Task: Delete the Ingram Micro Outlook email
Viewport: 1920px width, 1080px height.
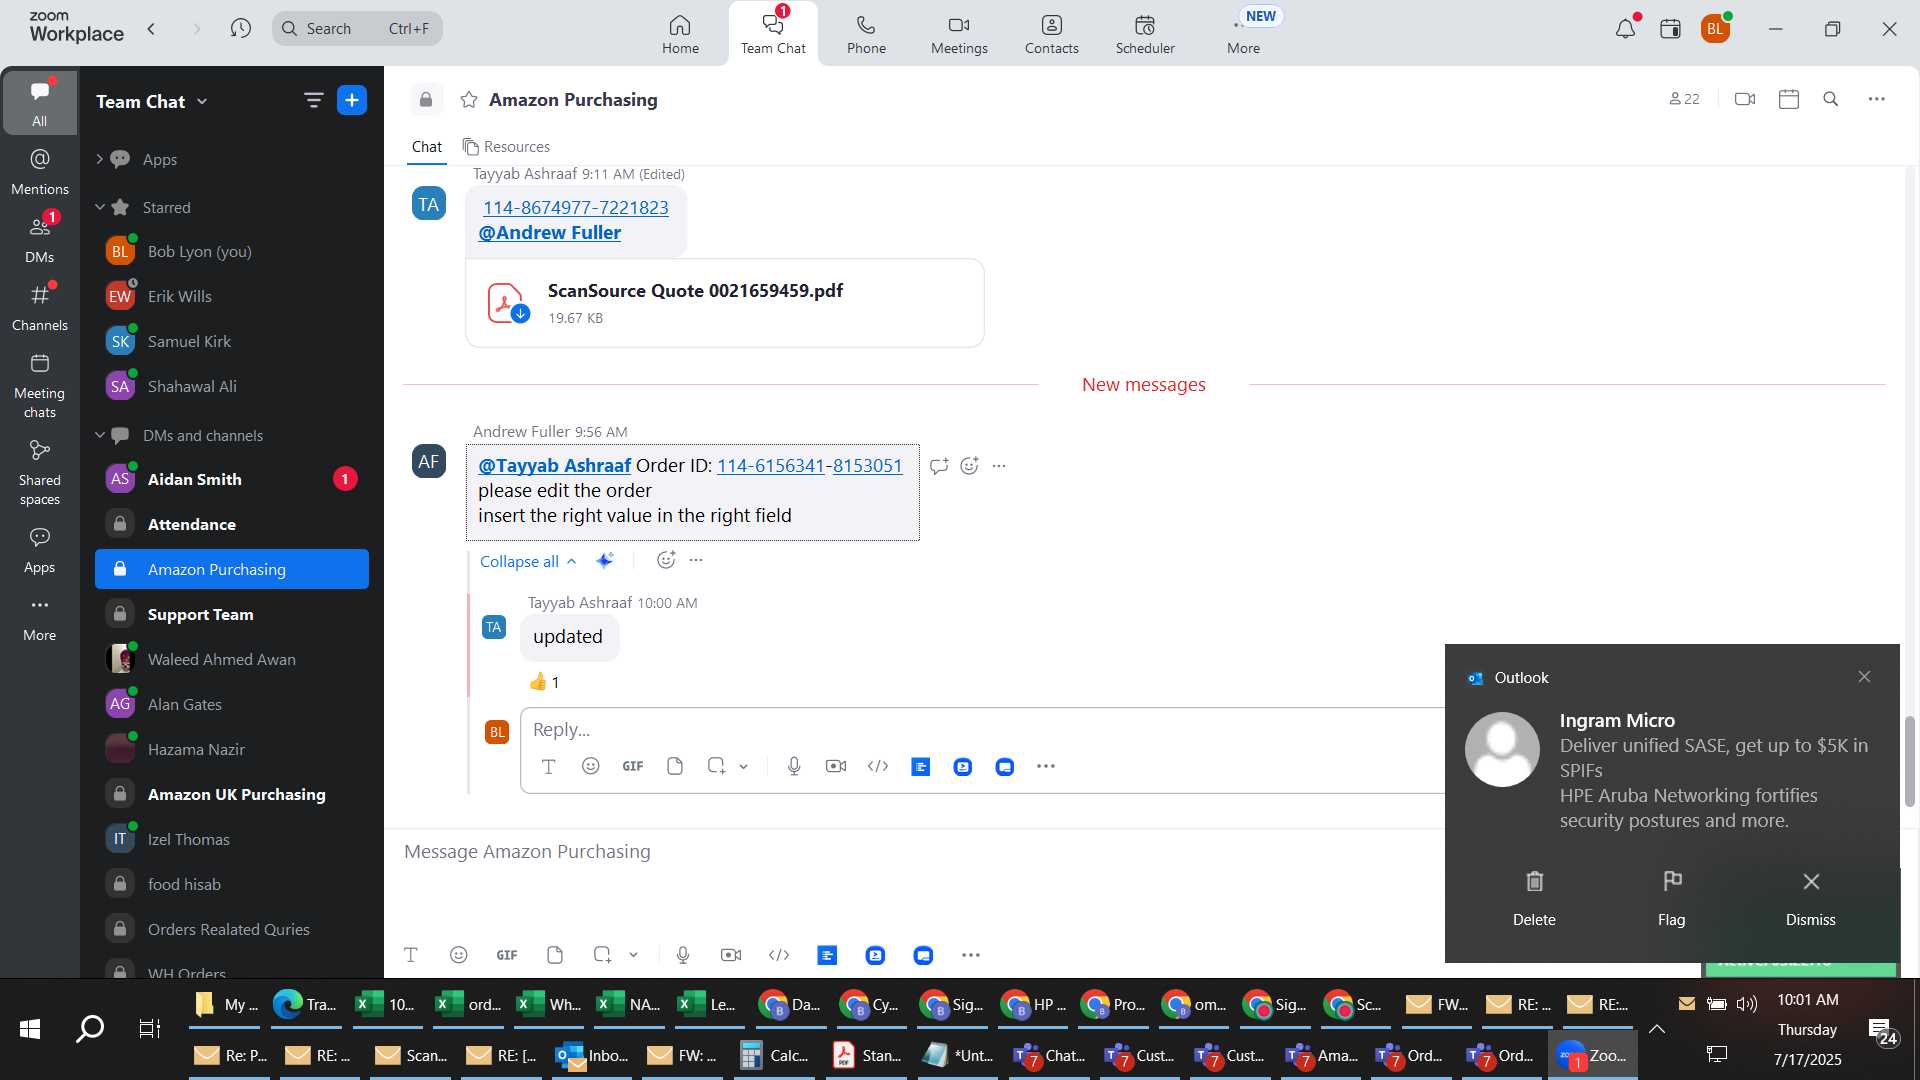Action: (x=1534, y=897)
